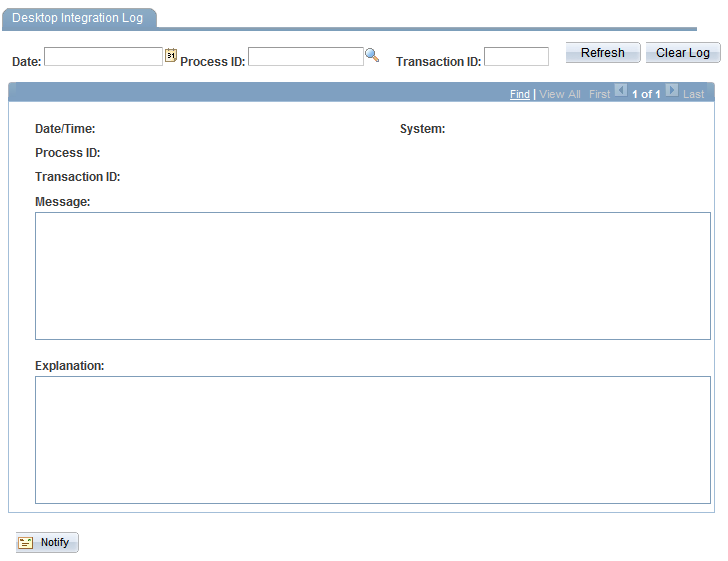This screenshot has width=728, height=561.
Task: Click the Message label
Action: (63, 202)
